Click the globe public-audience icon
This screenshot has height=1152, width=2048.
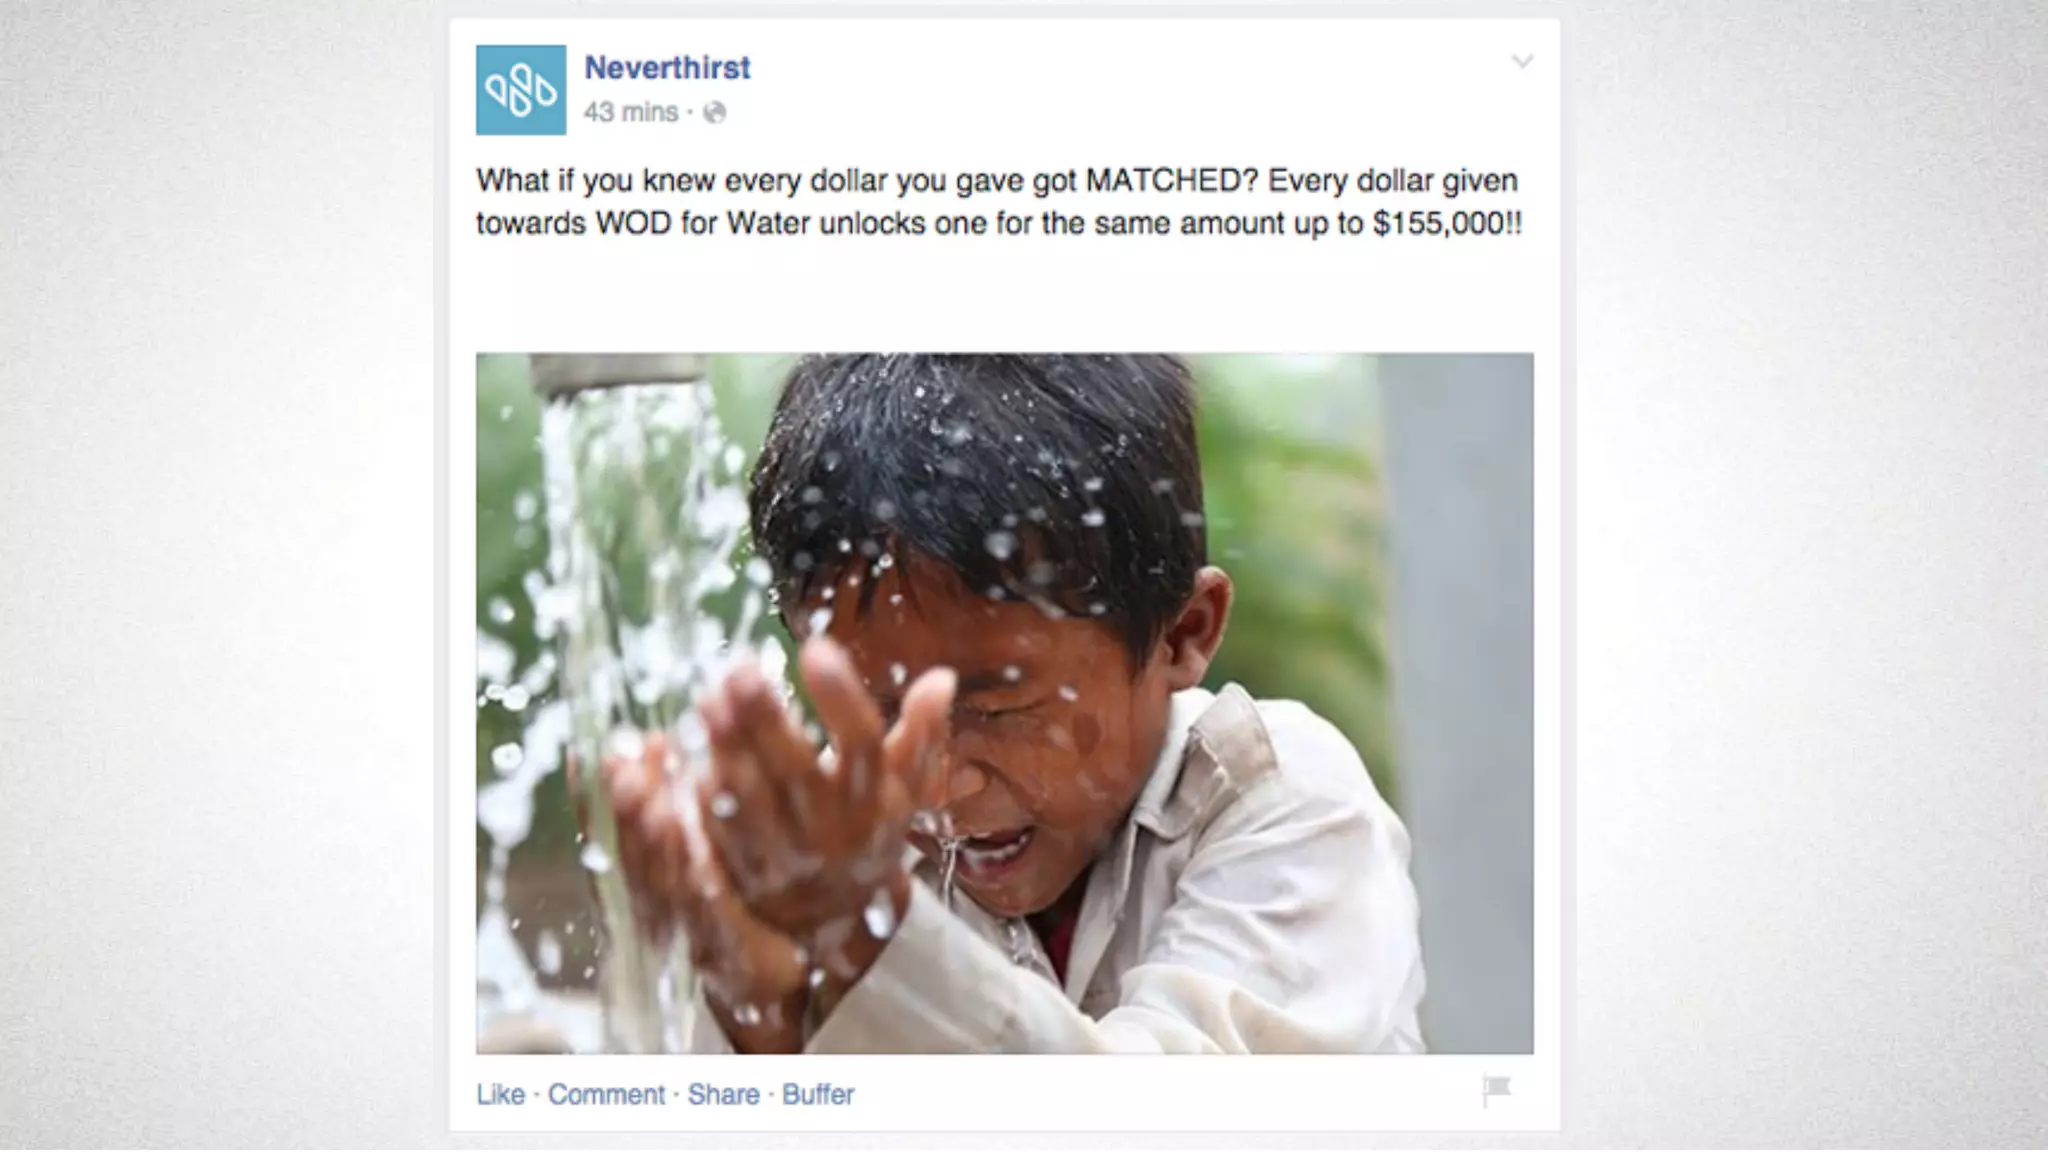pyautogui.click(x=714, y=113)
